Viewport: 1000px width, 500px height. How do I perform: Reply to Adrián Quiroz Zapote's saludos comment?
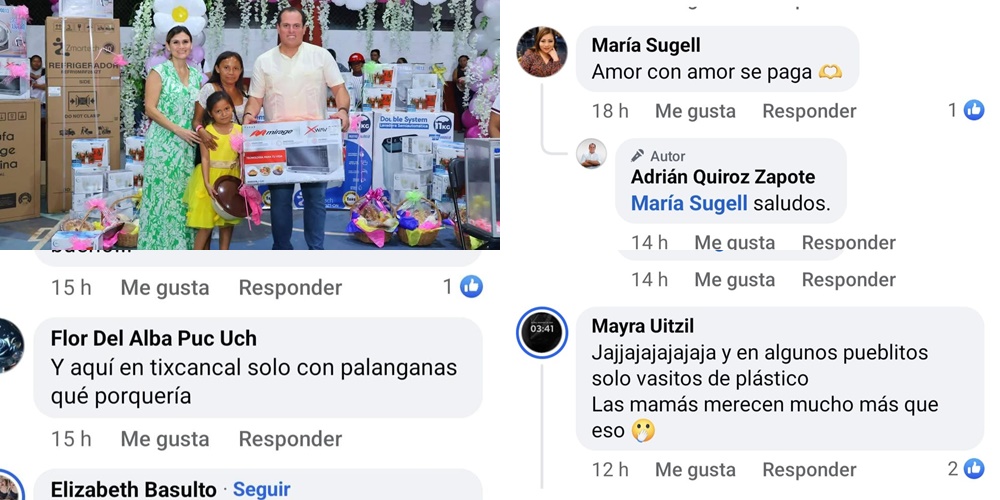point(848,242)
